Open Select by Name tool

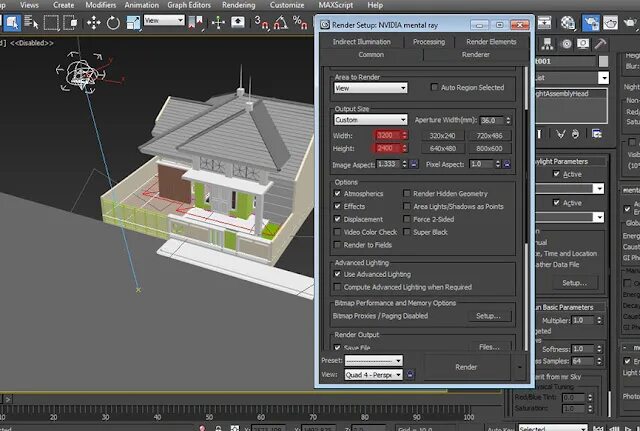(31, 22)
